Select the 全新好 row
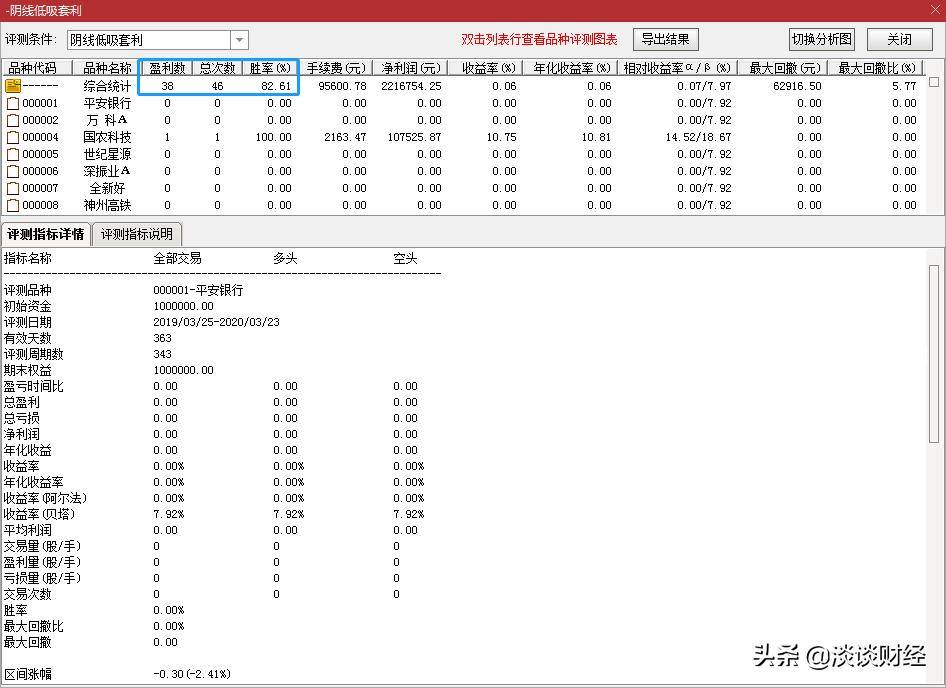Image resolution: width=946 pixels, height=688 pixels. point(463,188)
